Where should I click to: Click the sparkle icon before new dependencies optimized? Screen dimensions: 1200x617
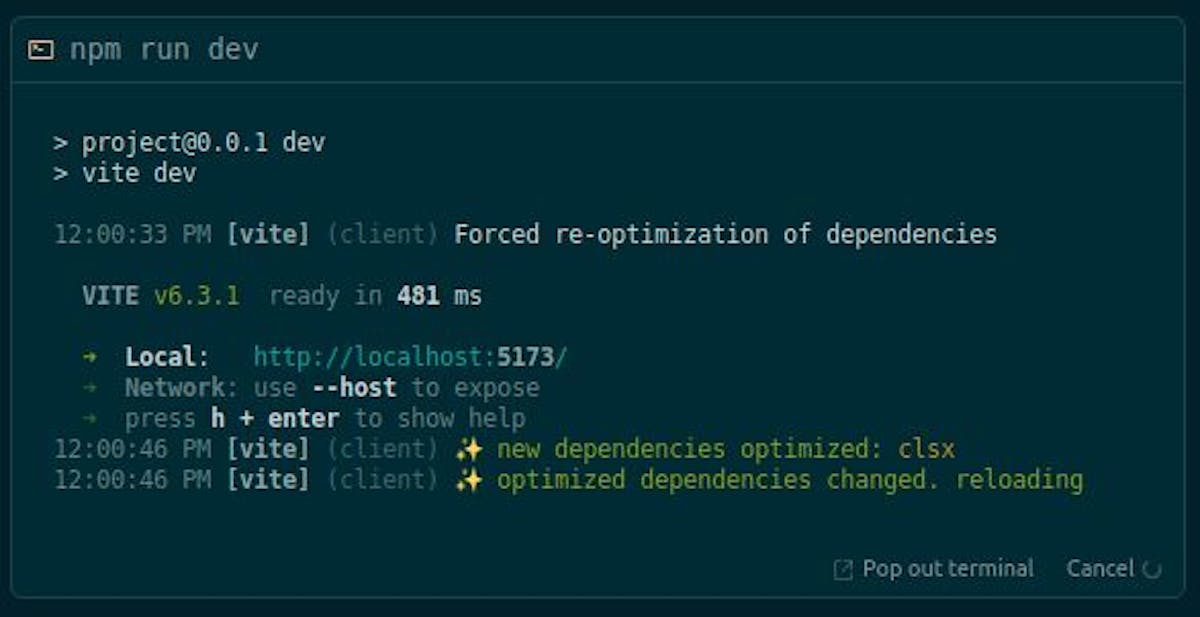(468, 449)
